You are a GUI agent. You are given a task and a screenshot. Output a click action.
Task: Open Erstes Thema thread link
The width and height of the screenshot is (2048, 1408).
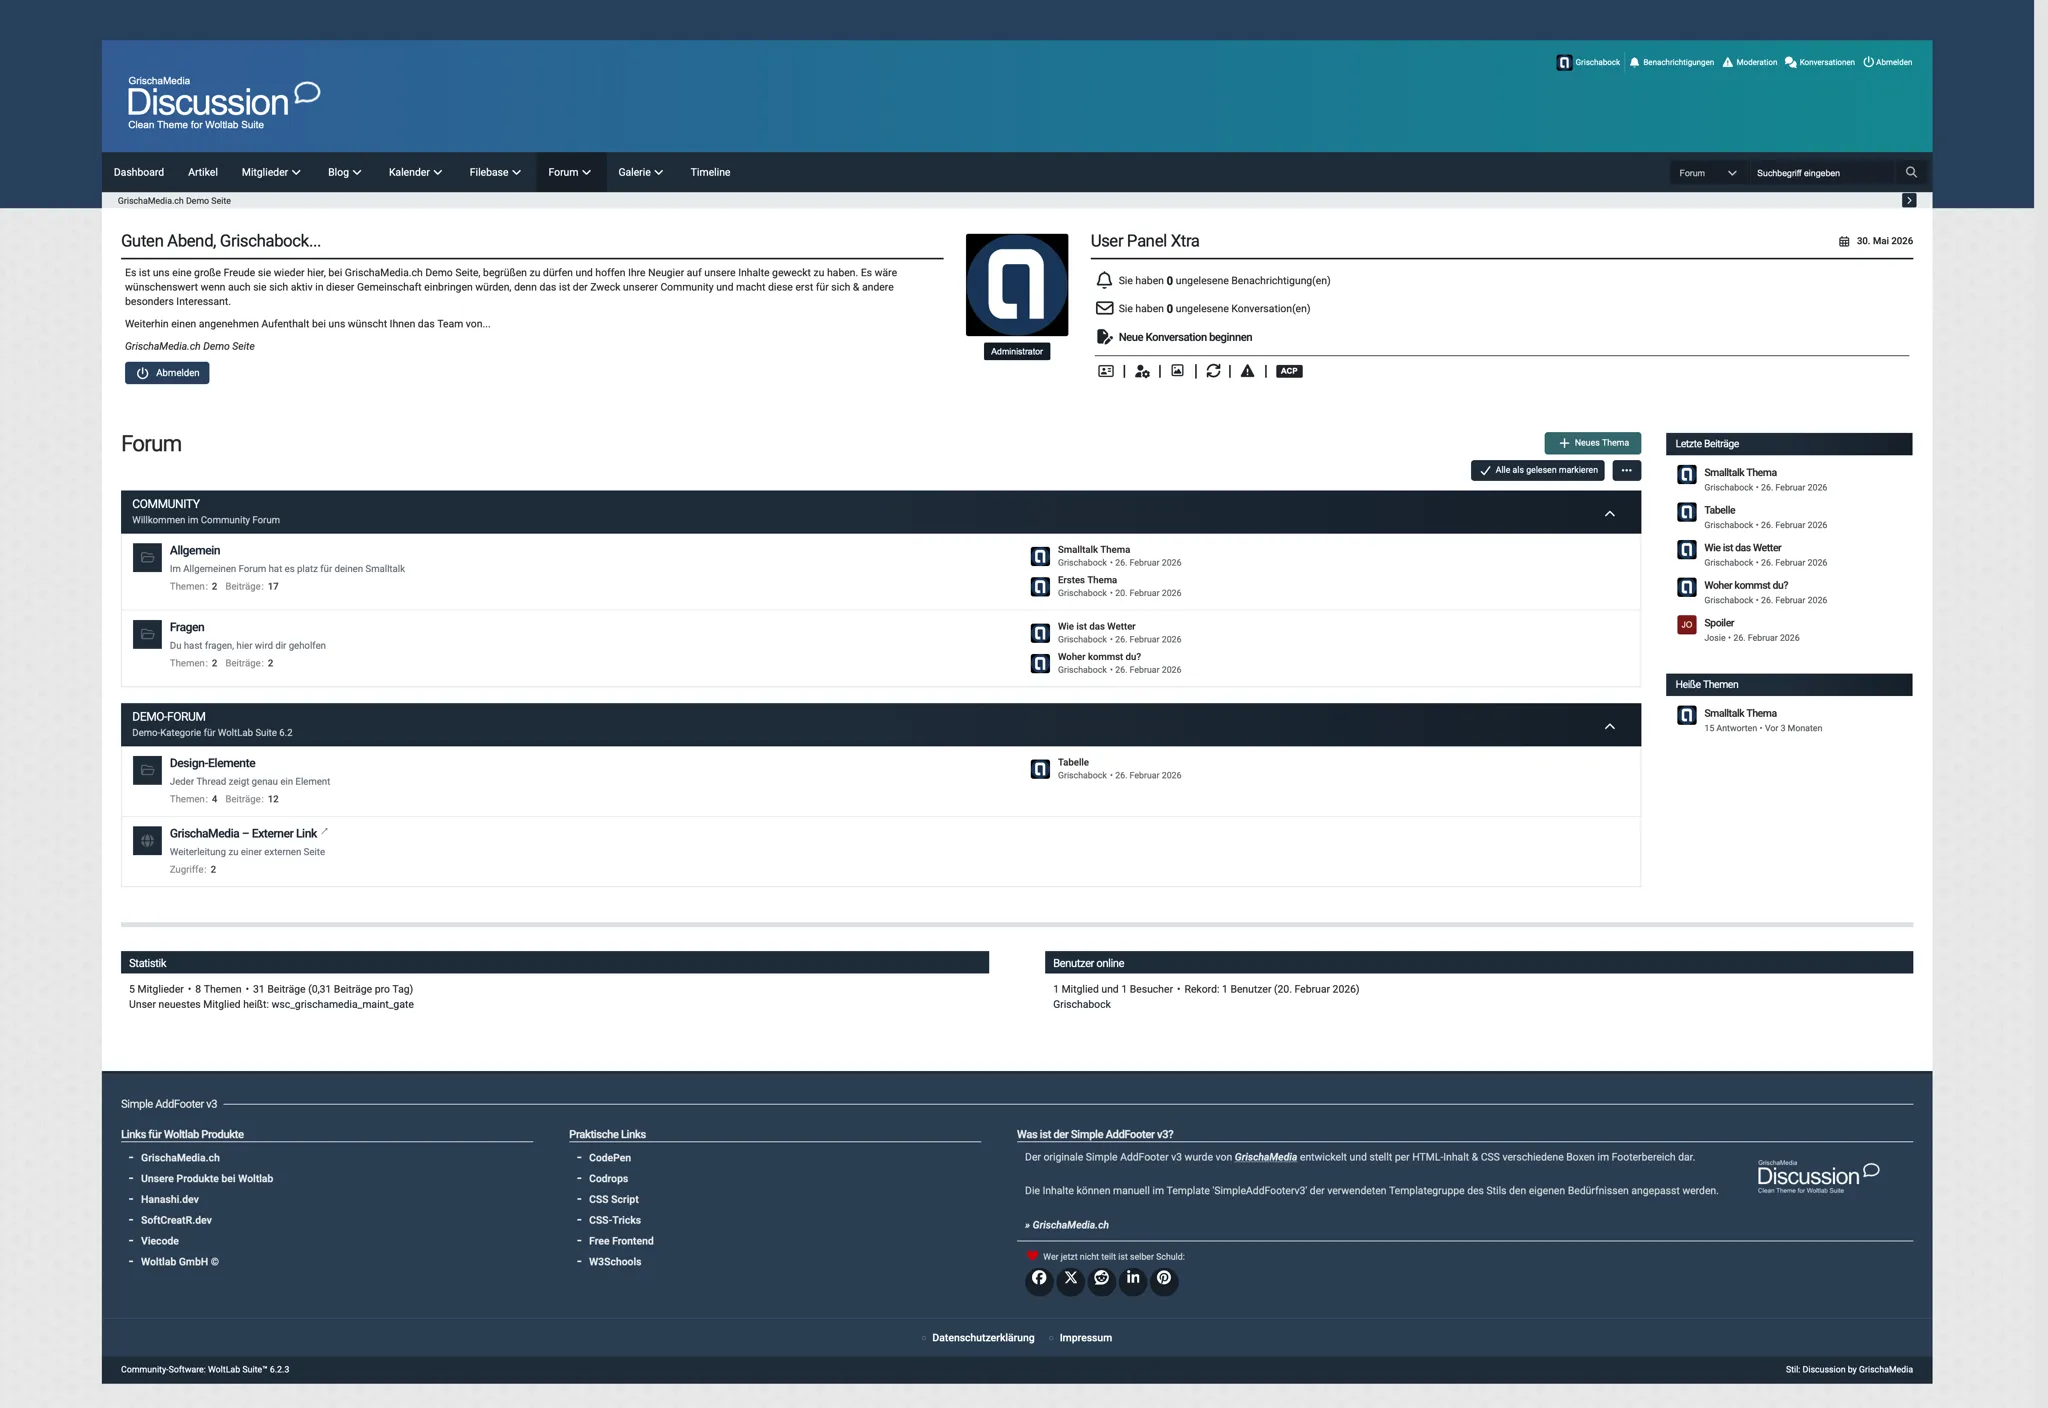tap(1087, 580)
